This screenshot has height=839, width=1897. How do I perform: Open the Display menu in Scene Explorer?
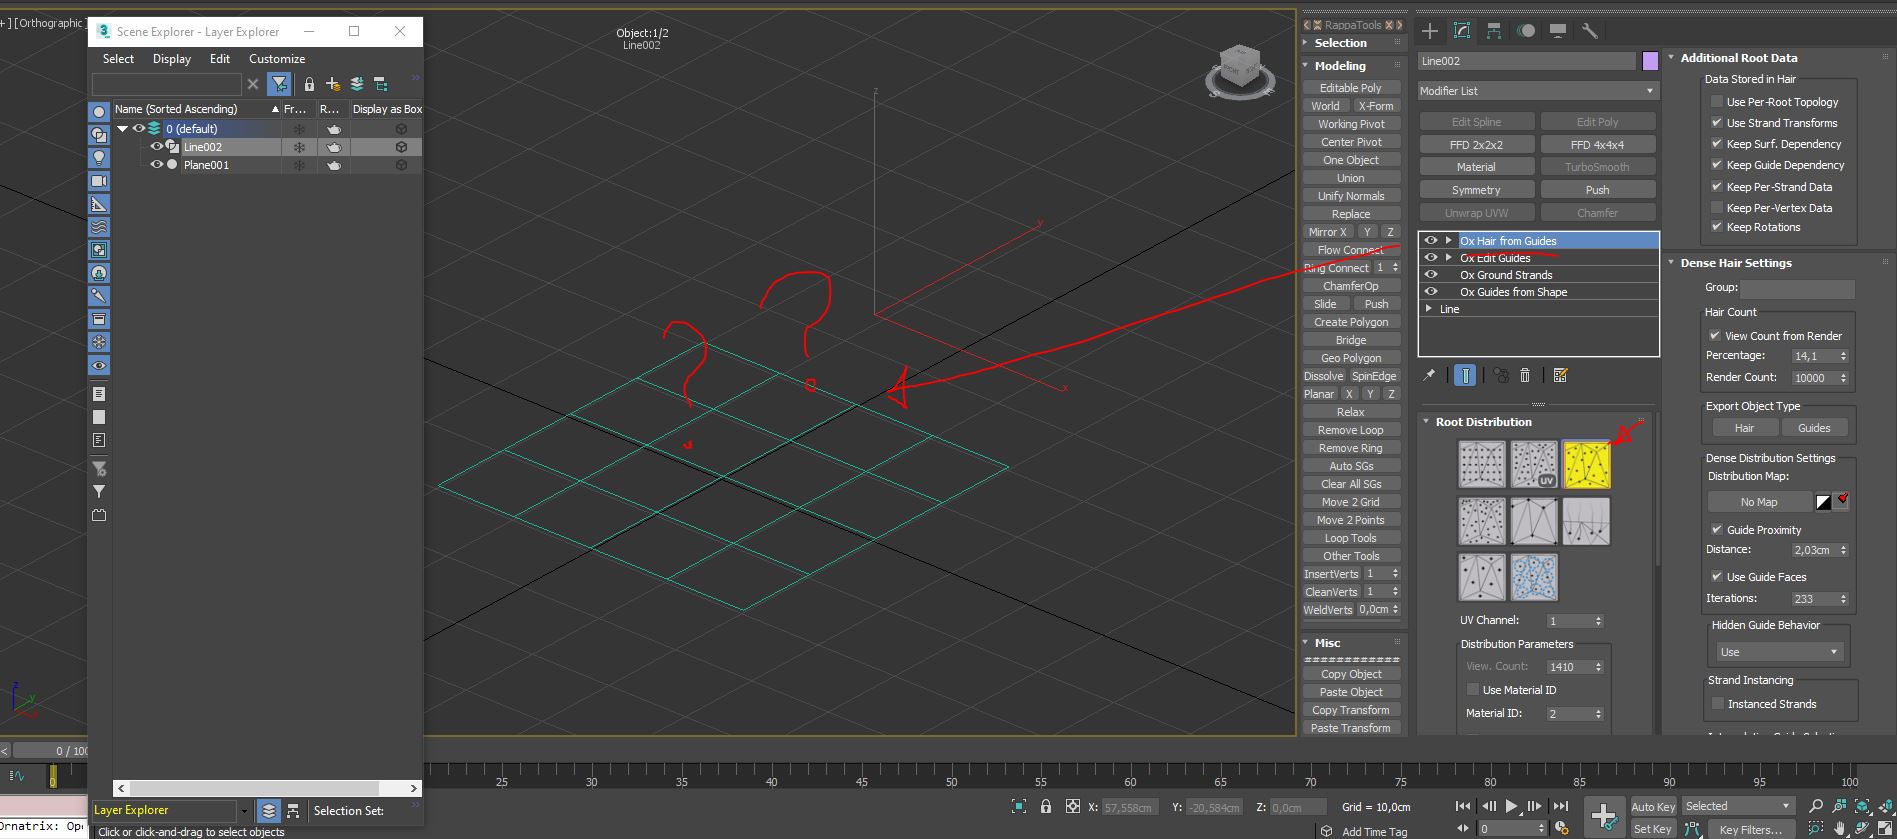pos(172,59)
